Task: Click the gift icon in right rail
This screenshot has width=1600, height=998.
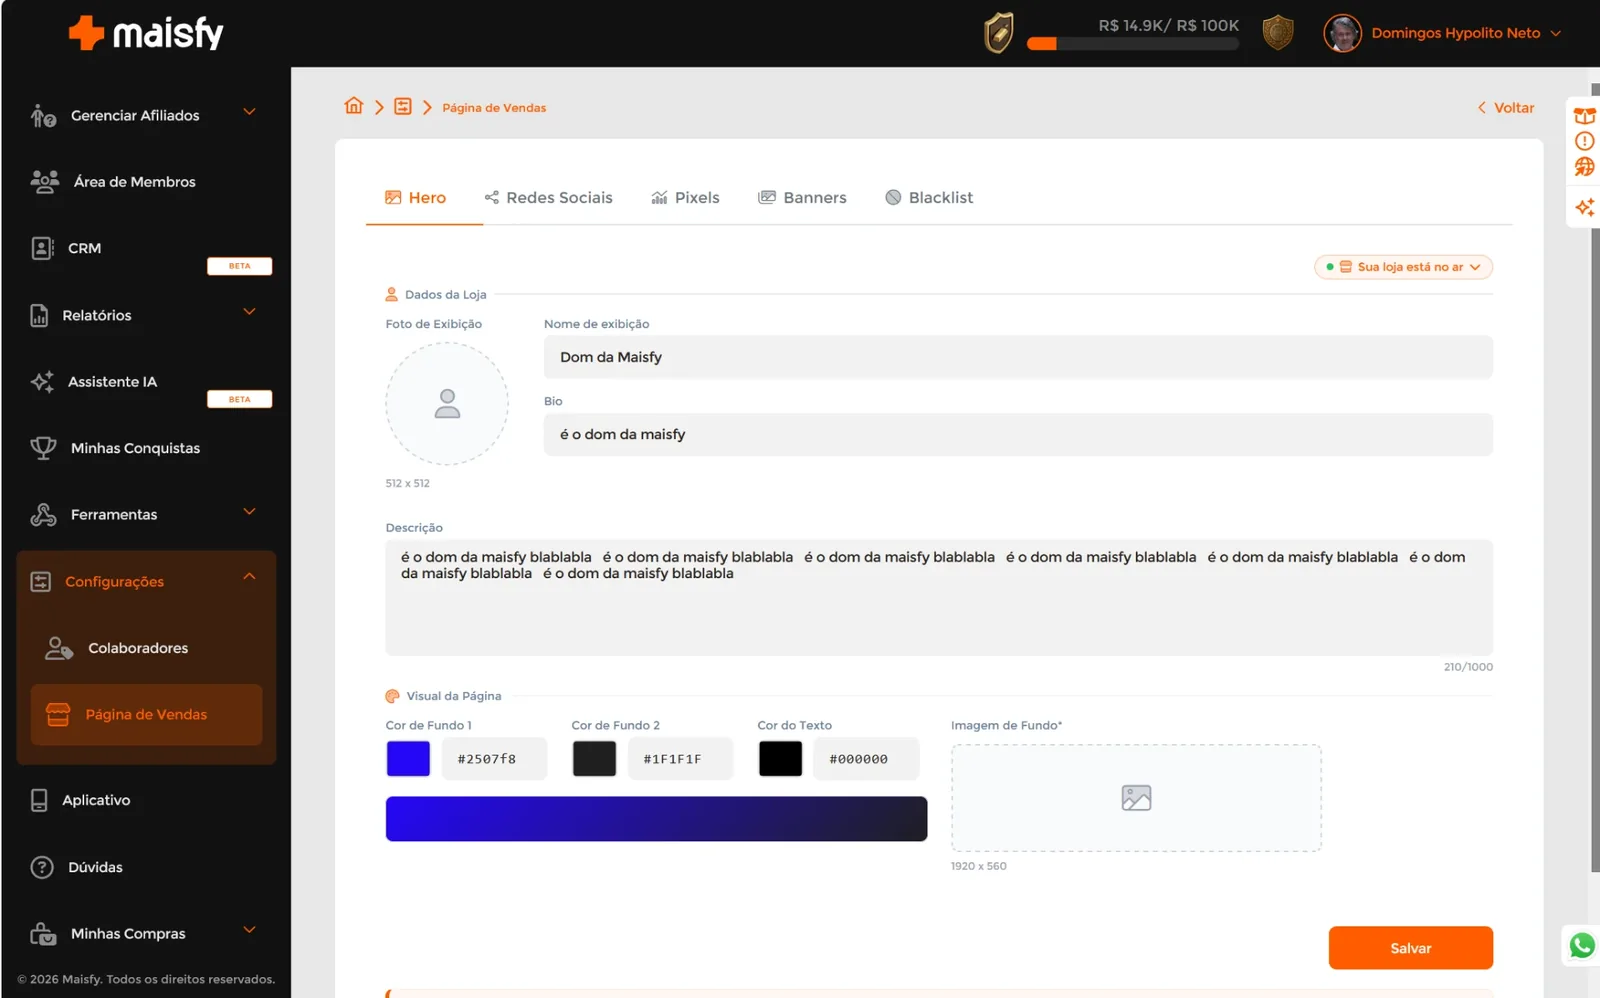Action: (x=1585, y=116)
